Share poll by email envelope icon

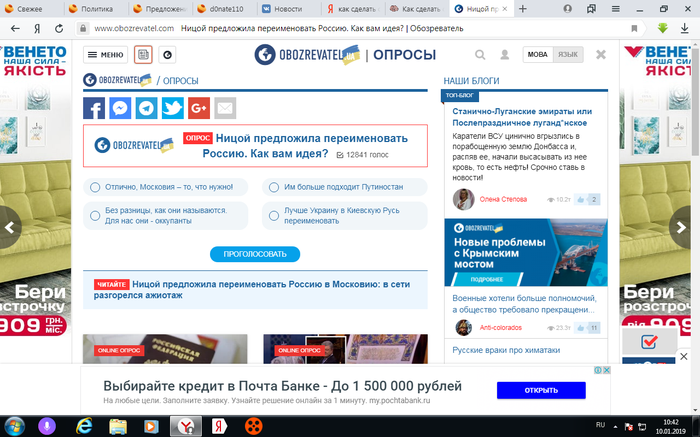coord(225,108)
